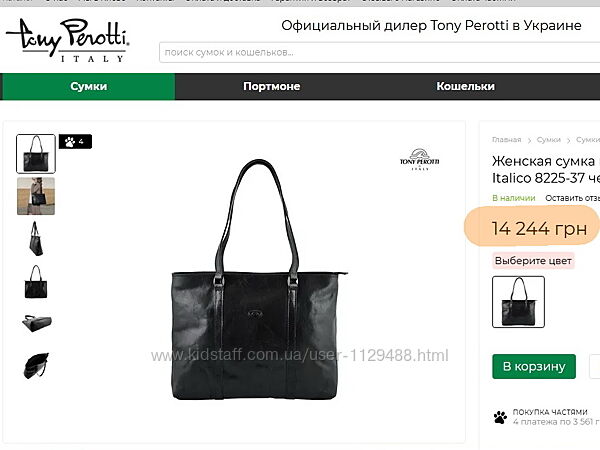Screen dimensions: 600x450
Task: Show the bag lying flat thumbnail
Action: (x=37, y=323)
